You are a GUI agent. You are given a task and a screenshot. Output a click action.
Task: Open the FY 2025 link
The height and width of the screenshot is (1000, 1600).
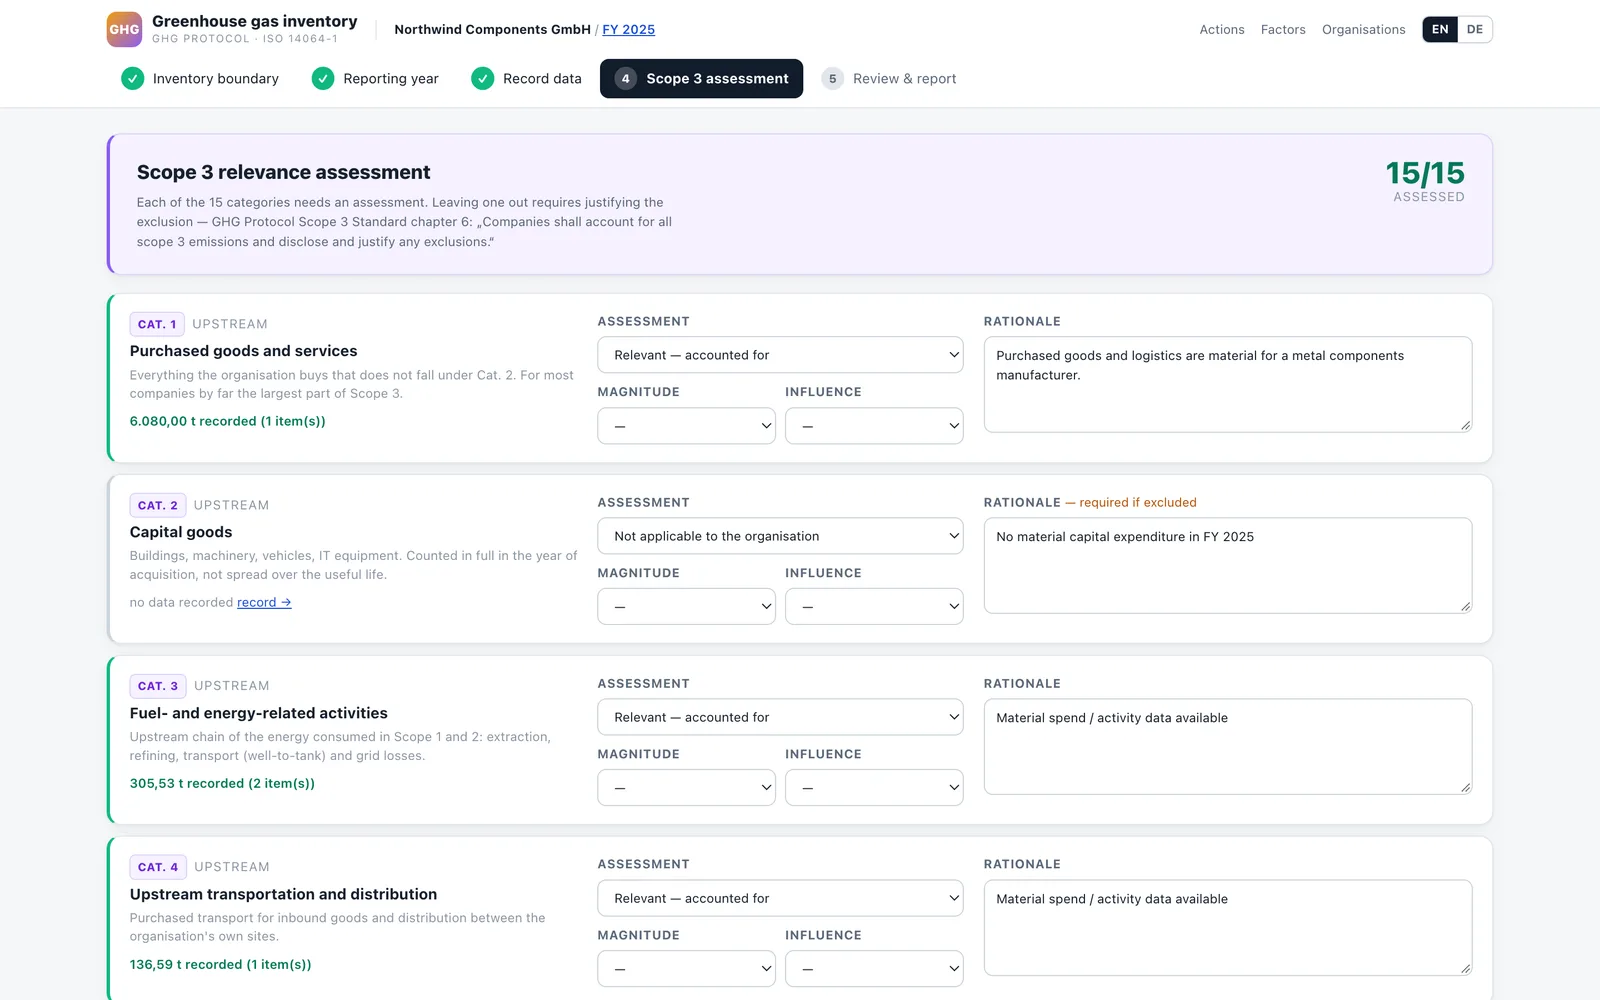pos(628,29)
